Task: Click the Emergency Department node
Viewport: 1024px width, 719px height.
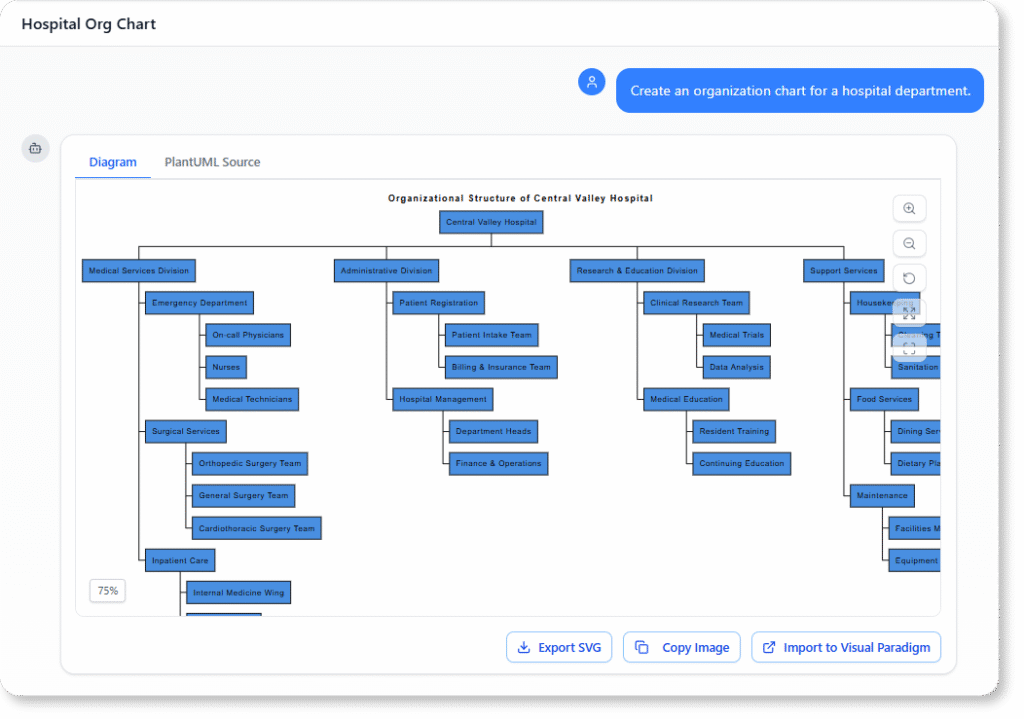Action: click(x=199, y=303)
